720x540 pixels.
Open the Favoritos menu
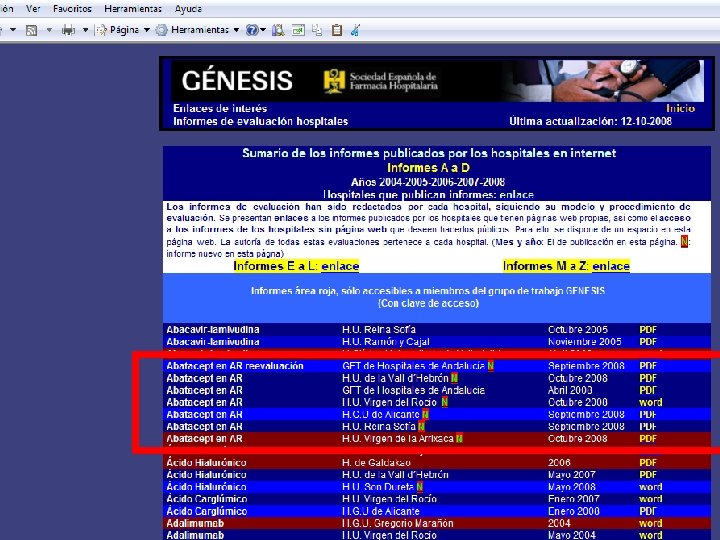72,9
